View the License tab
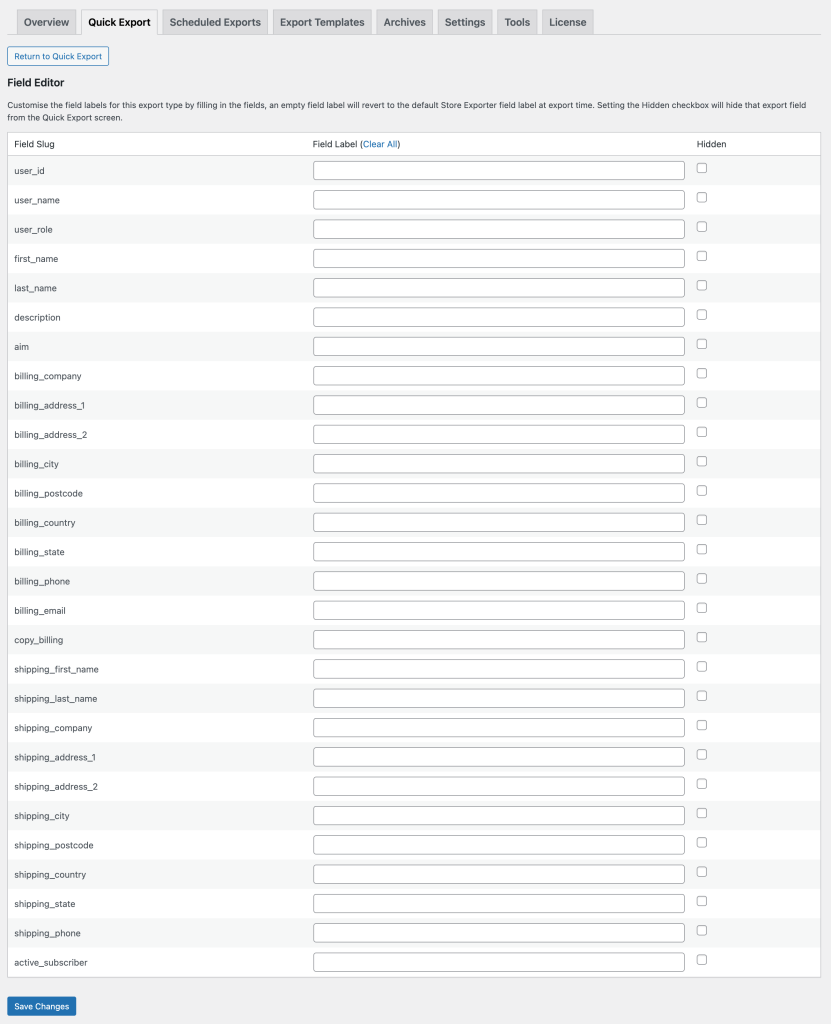Viewport: 831px width, 1024px height. tap(567, 22)
